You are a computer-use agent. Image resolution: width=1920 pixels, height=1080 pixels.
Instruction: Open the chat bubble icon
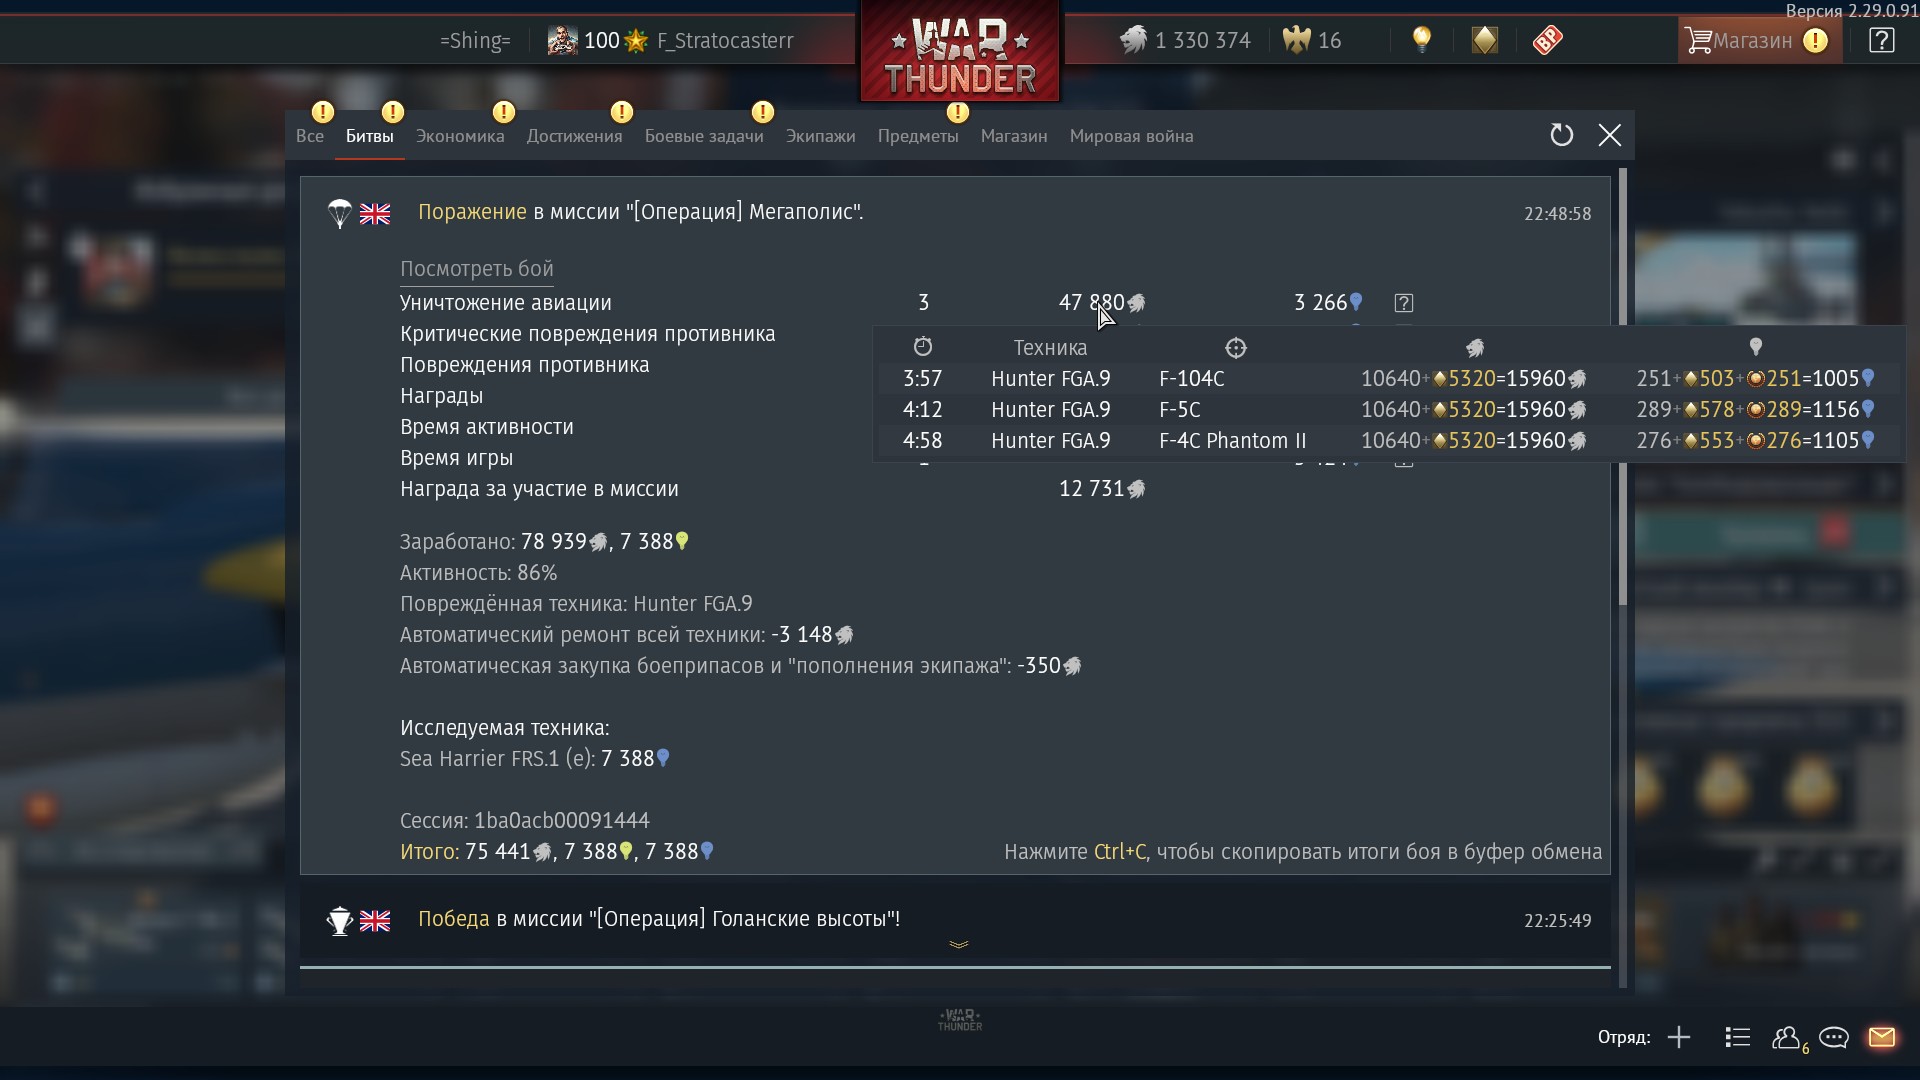[1834, 1037]
